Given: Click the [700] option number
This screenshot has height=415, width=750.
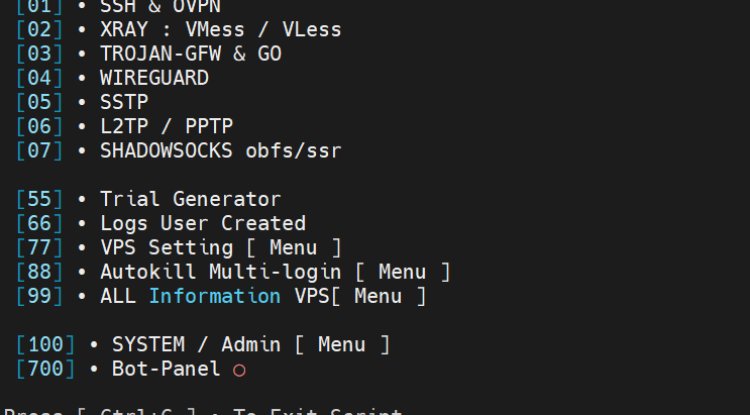Looking at the screenshot, I should [x=46, y=369].
